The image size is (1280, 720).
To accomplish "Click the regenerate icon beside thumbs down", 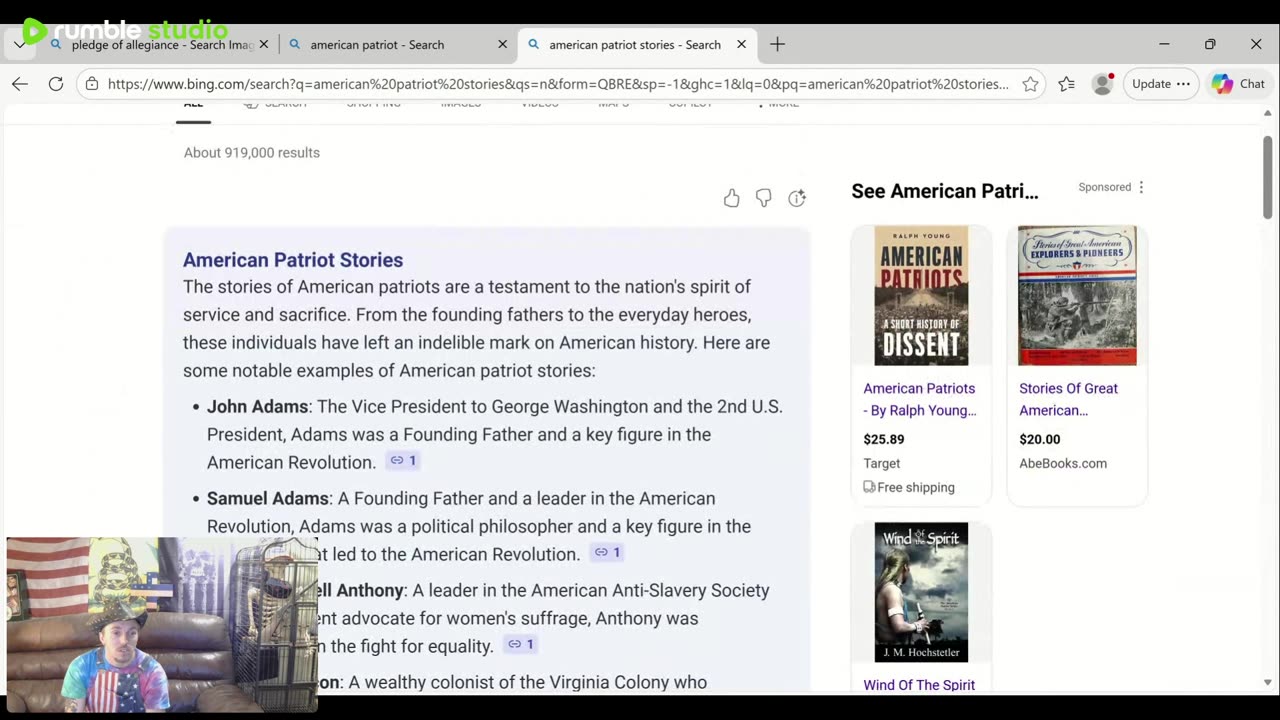I will point(797,198).
